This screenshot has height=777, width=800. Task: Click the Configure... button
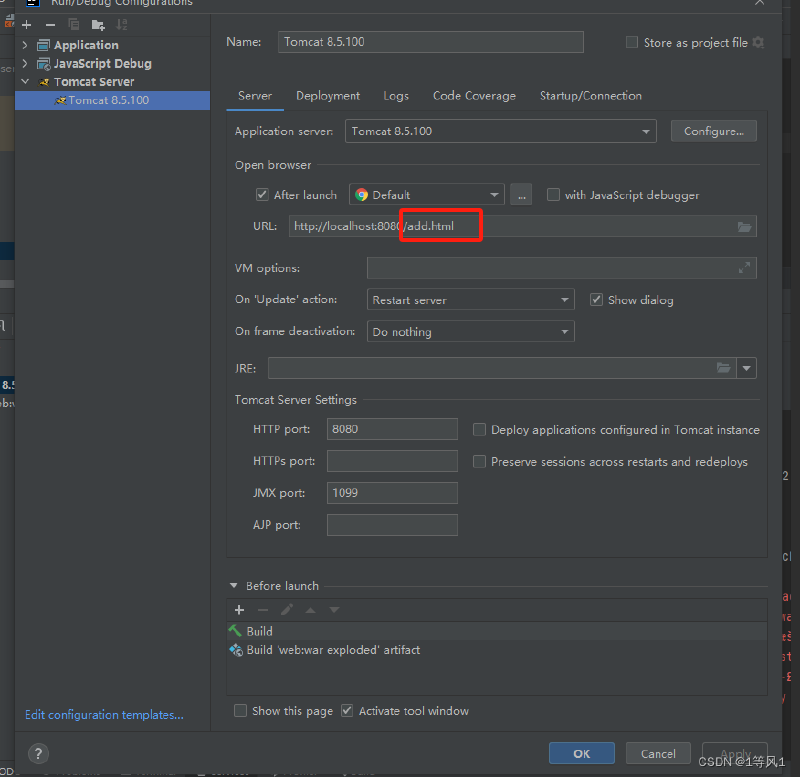(x=714, y=131)
